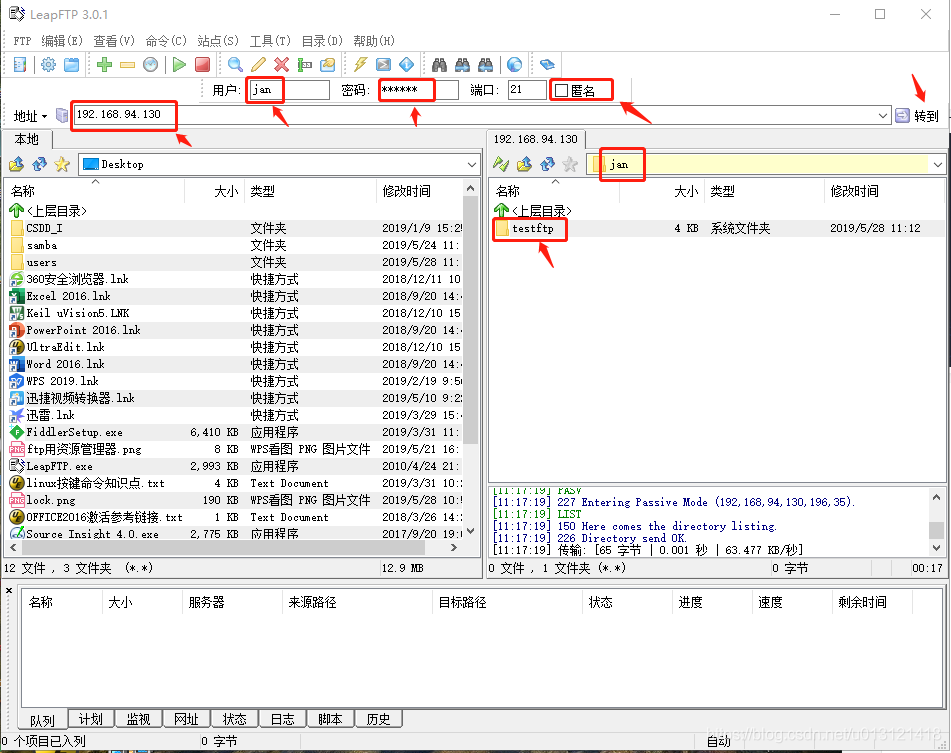This screenshot has width=951, height=753.
Task: Sort local files by 类型 column
Action: [311, 191]
